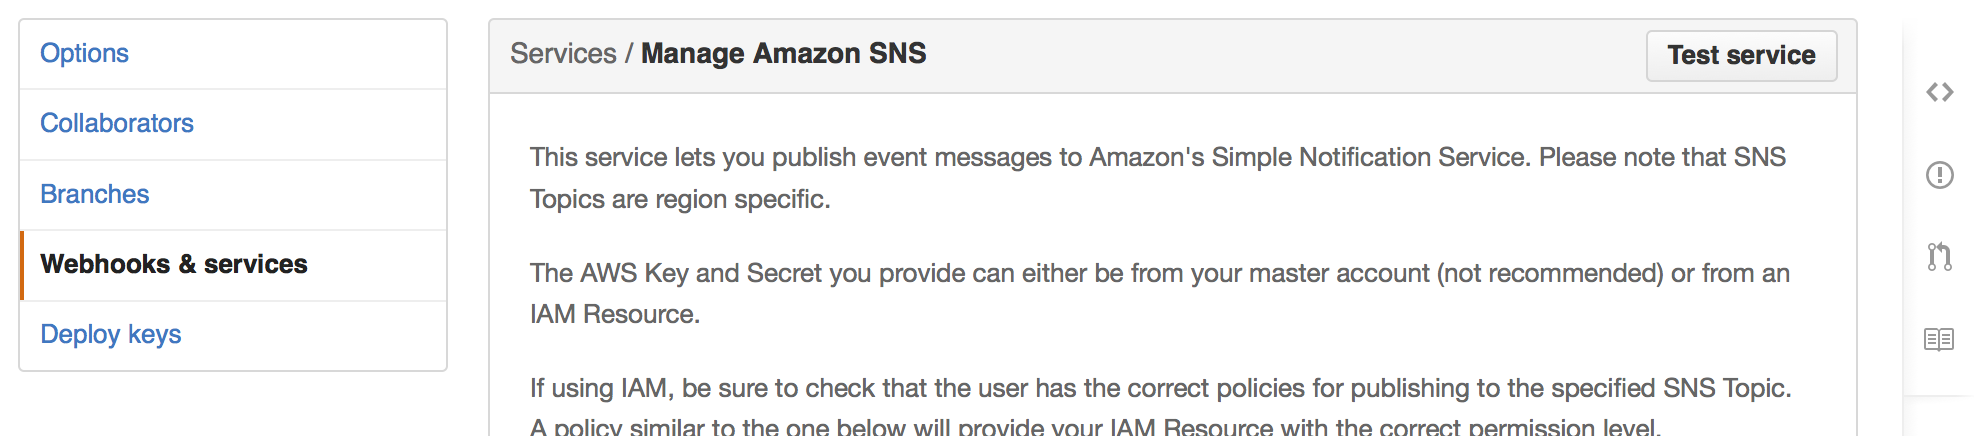
Task: Open Deploy keys settings
Action: [x=111, y=334]
